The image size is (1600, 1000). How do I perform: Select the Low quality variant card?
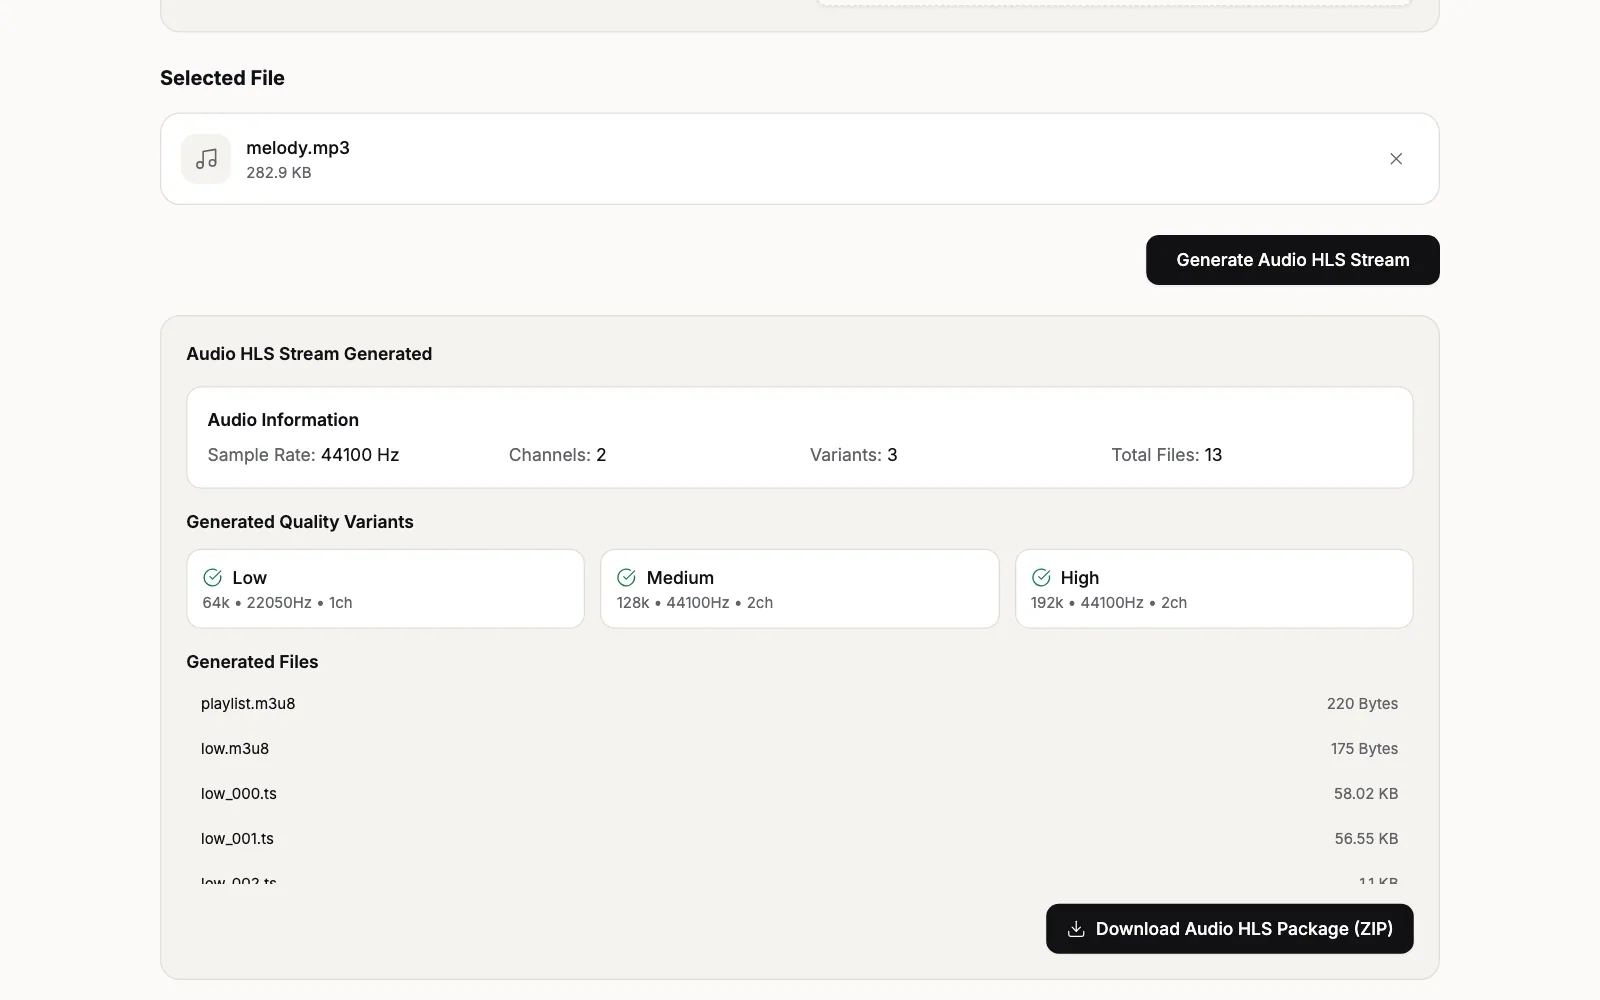click(x=385, y=589)
